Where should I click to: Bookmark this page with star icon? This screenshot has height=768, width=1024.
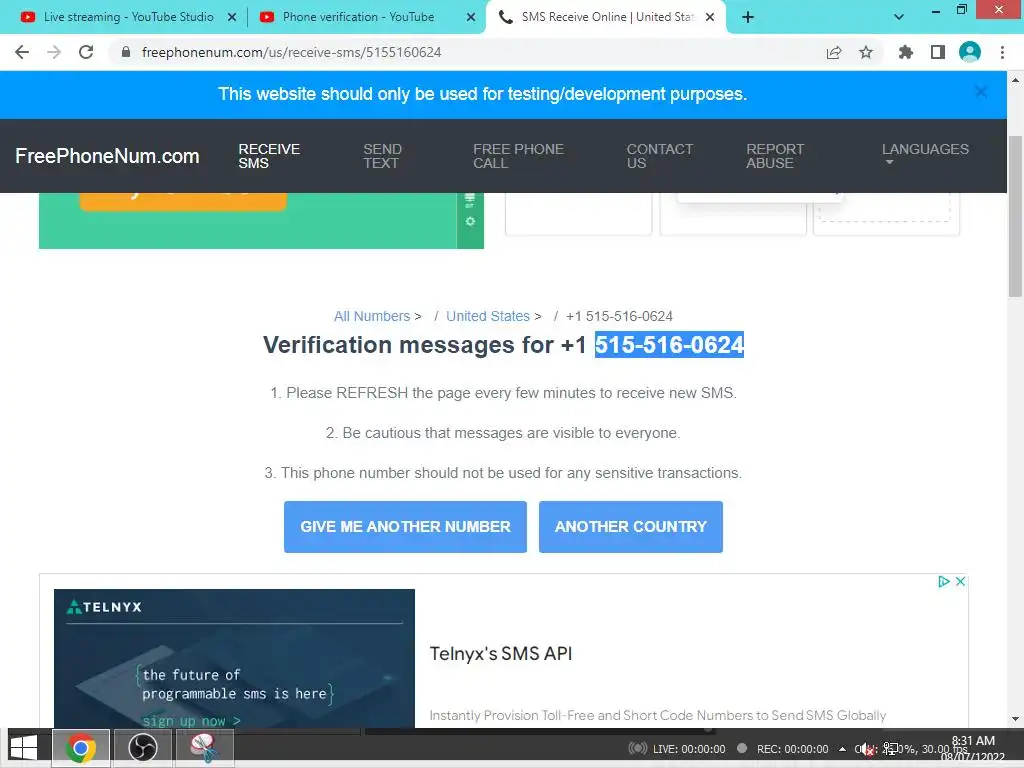click(866, 52)
